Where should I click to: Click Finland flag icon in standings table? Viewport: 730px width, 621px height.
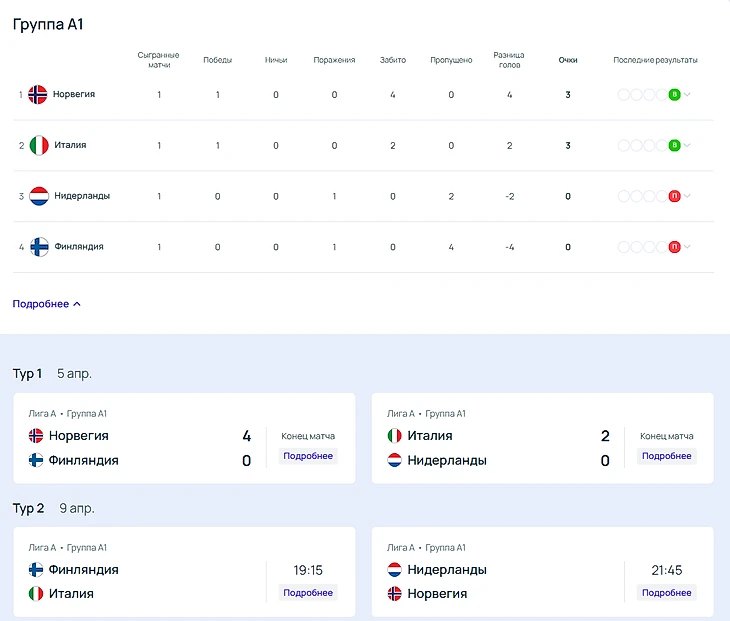[39, 247]
